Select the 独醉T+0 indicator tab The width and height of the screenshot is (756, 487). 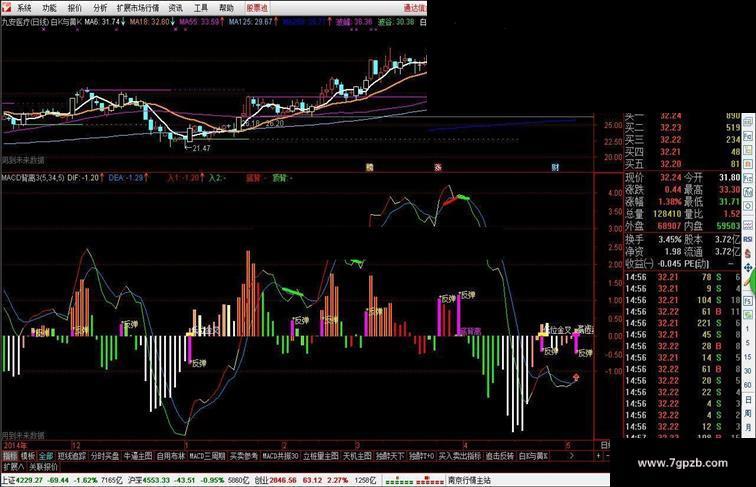[x=421, y=456]
